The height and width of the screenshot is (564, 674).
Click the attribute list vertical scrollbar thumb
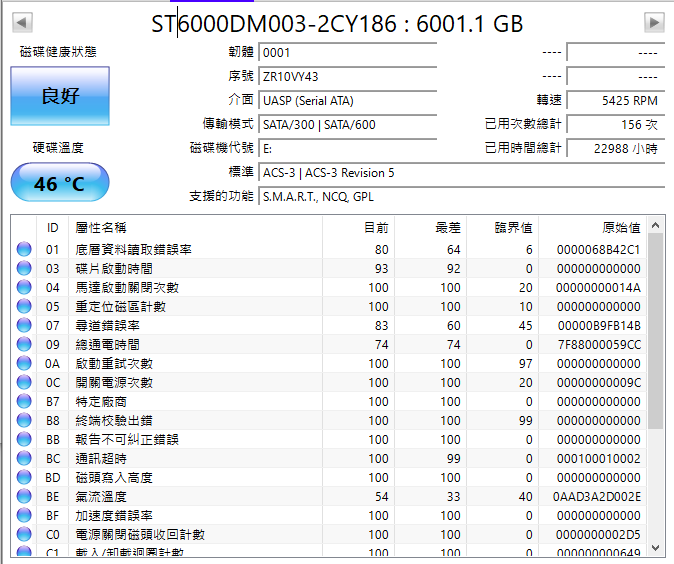(x=655, y=331)
